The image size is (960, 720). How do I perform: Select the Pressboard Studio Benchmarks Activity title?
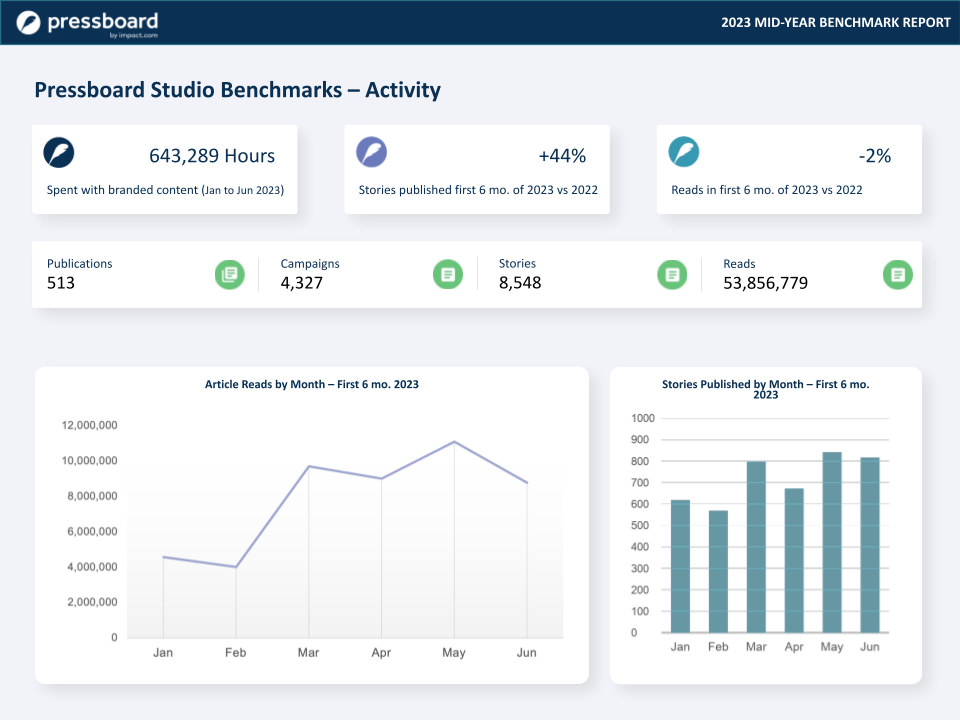(x=238, y=89)
